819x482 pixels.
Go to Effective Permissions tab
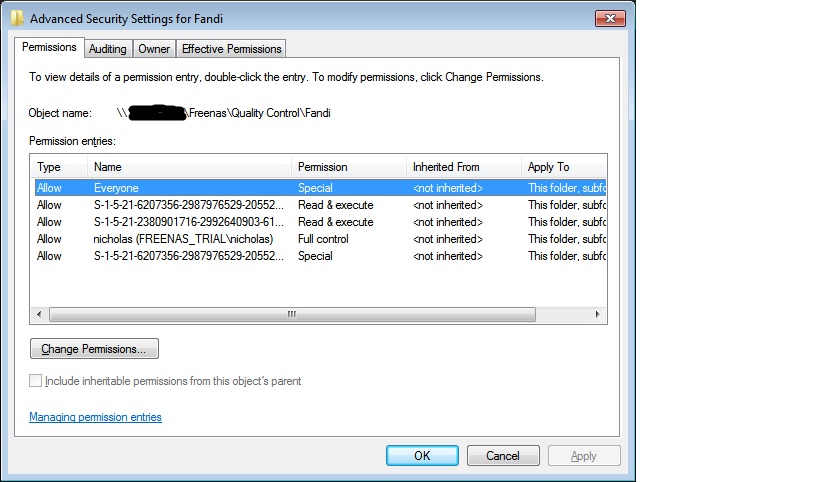tap(231, 49)
